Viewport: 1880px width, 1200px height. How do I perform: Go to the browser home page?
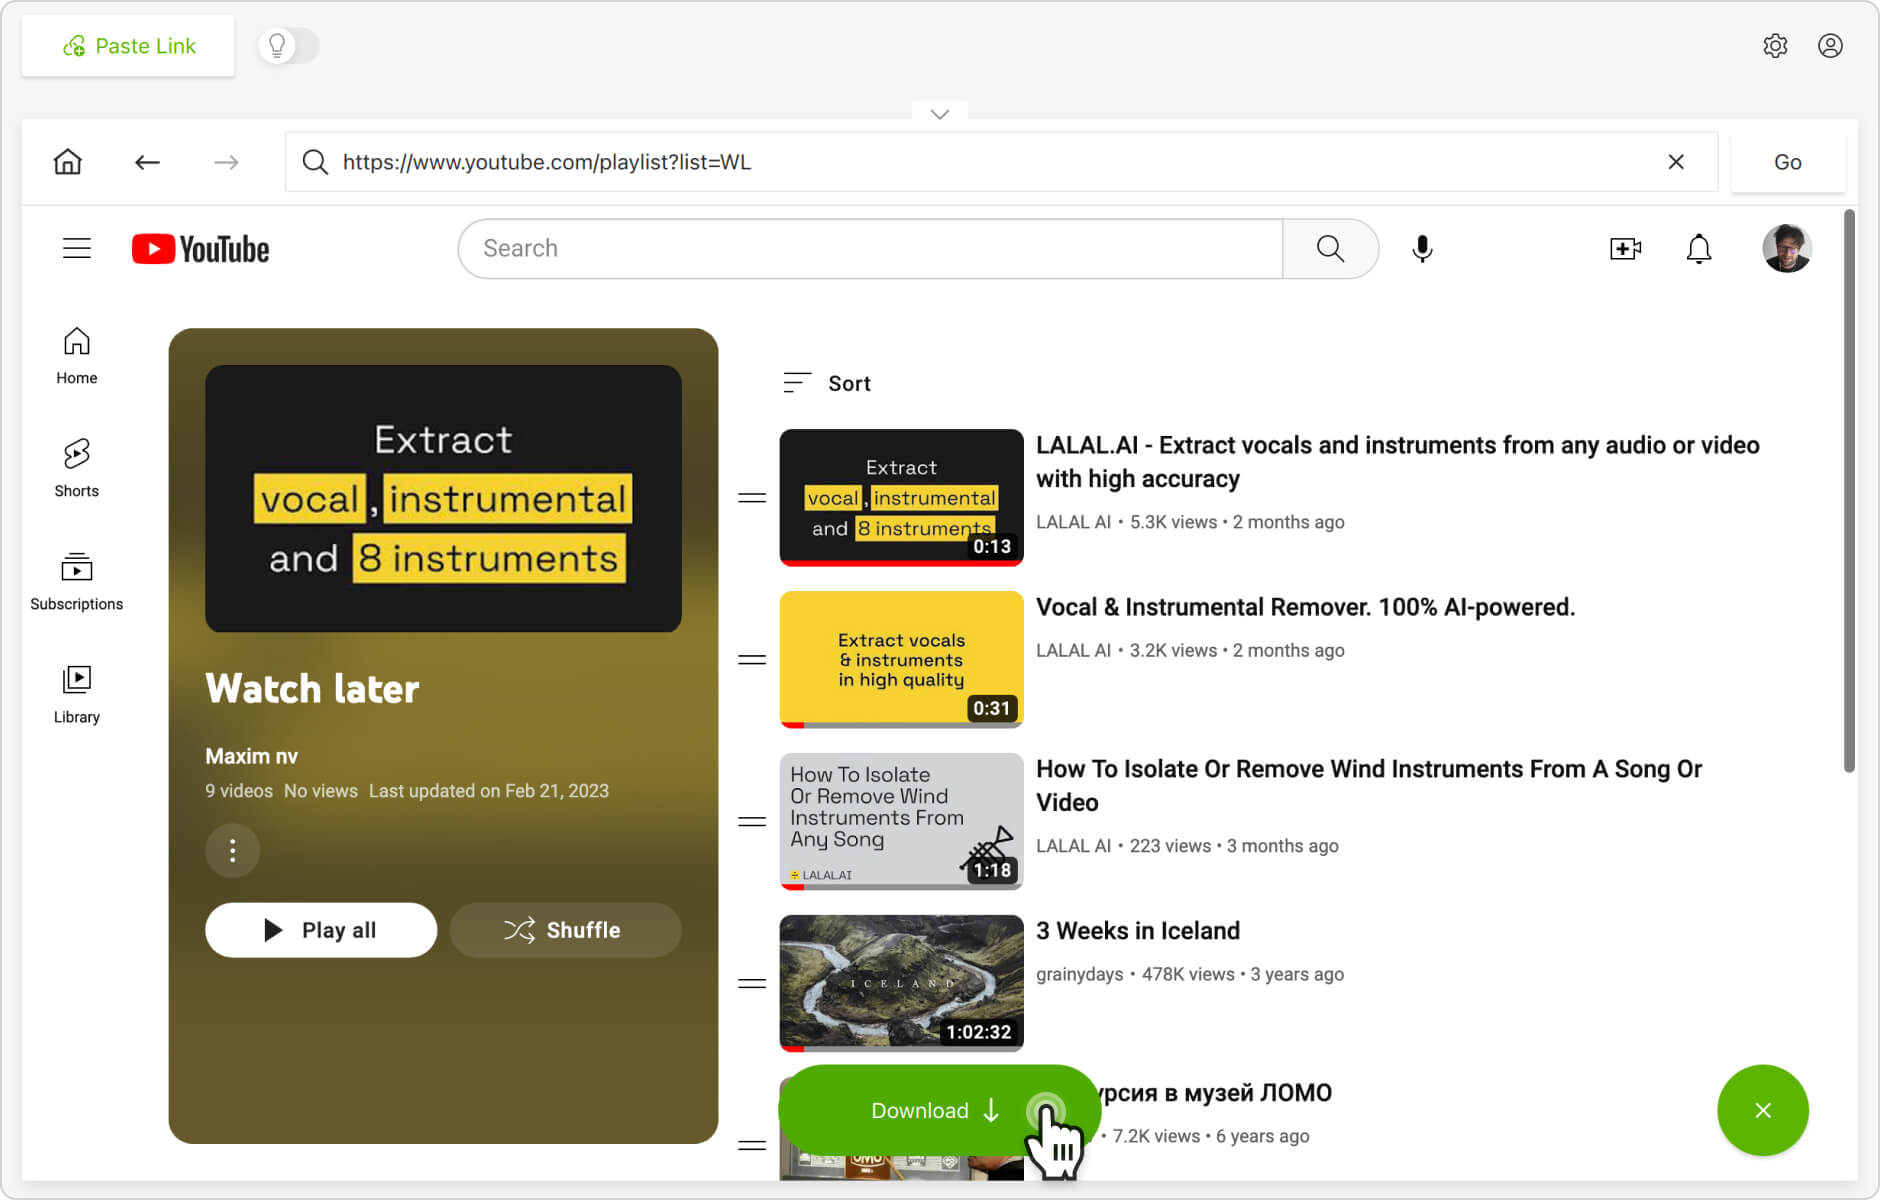68,162
